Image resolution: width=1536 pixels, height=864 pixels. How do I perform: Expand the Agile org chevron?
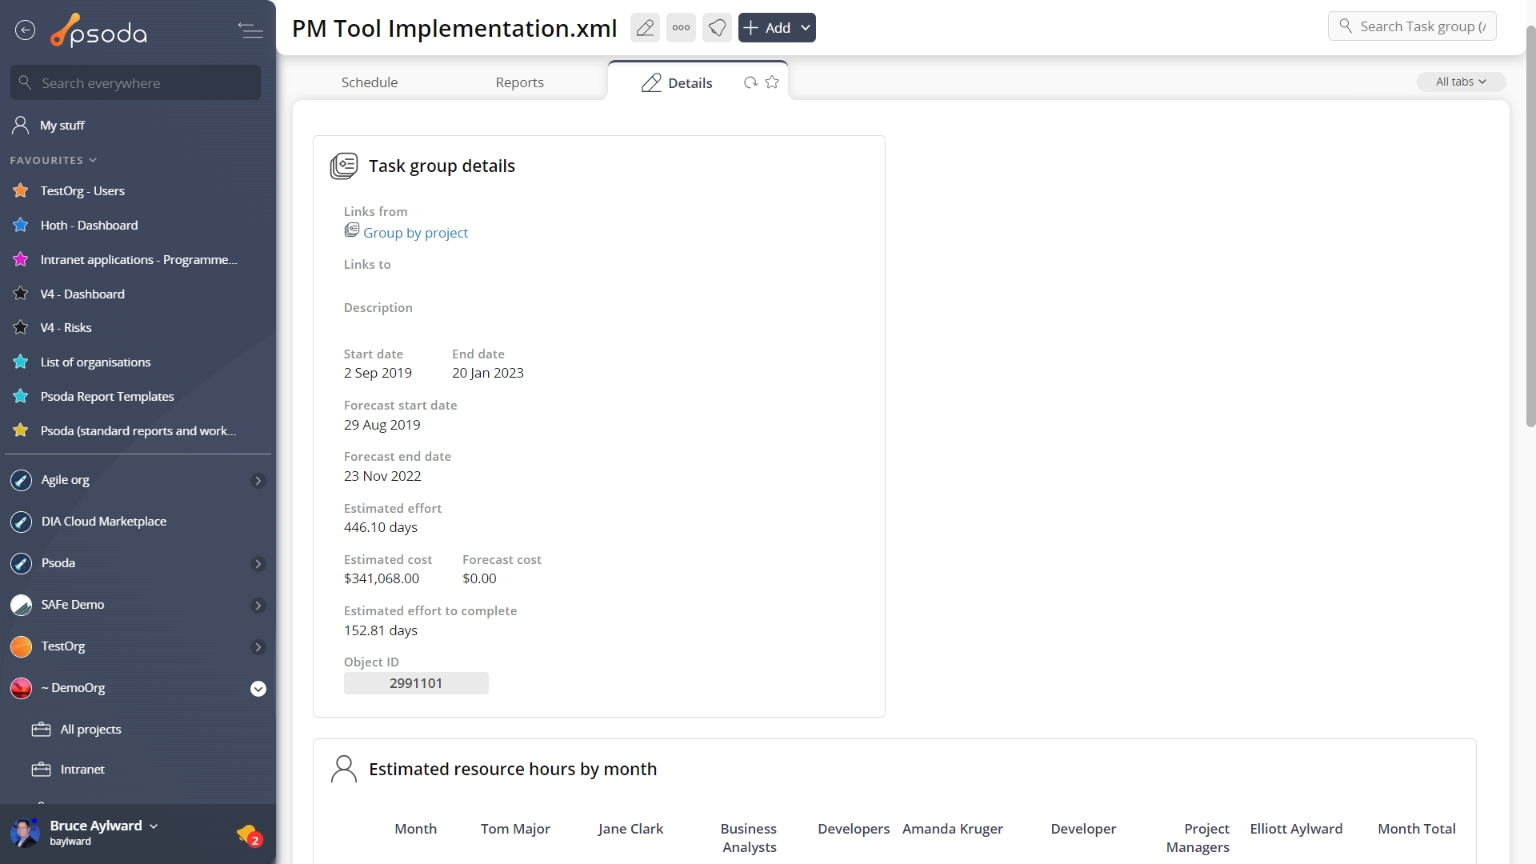click(x=258, y=481)
